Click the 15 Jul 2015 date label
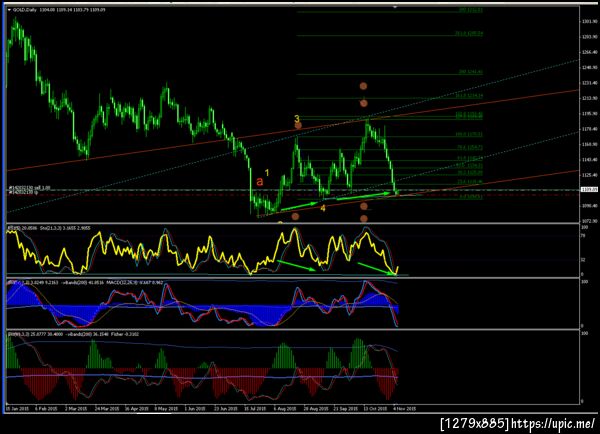Screen dimensions: 600x434 tap(255, 408)
